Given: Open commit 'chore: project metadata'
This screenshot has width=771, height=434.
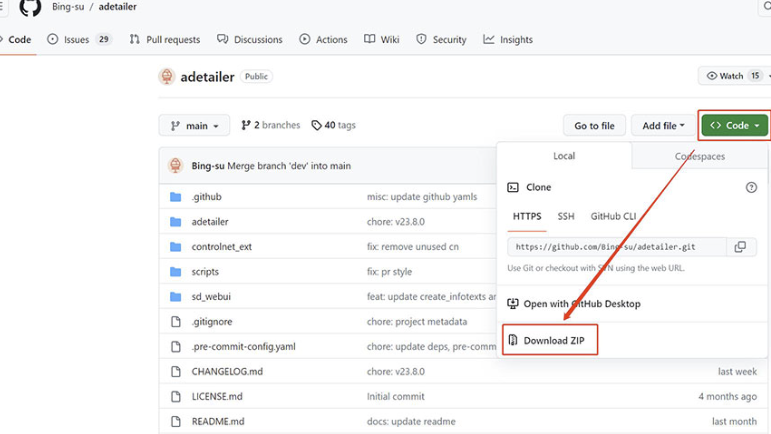Looking at the screenshot, I should tap(417, 322).
